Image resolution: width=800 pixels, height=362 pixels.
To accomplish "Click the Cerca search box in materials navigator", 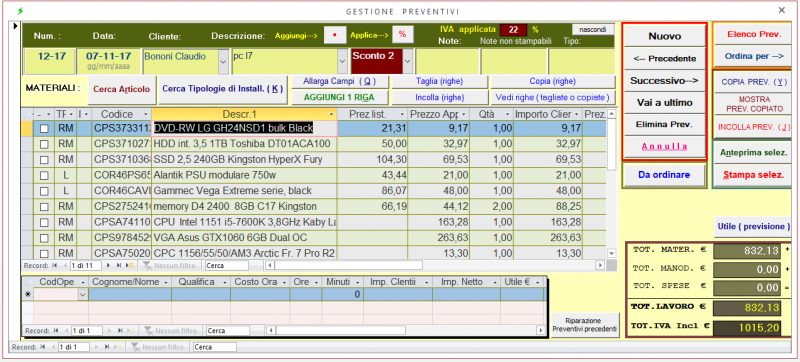I will (x=227, y=266).
